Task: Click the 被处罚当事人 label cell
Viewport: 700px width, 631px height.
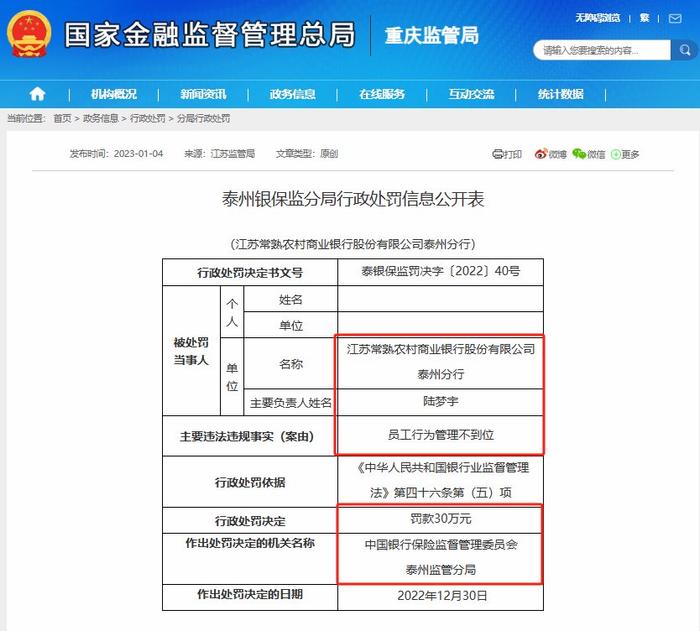Action: 191,351
